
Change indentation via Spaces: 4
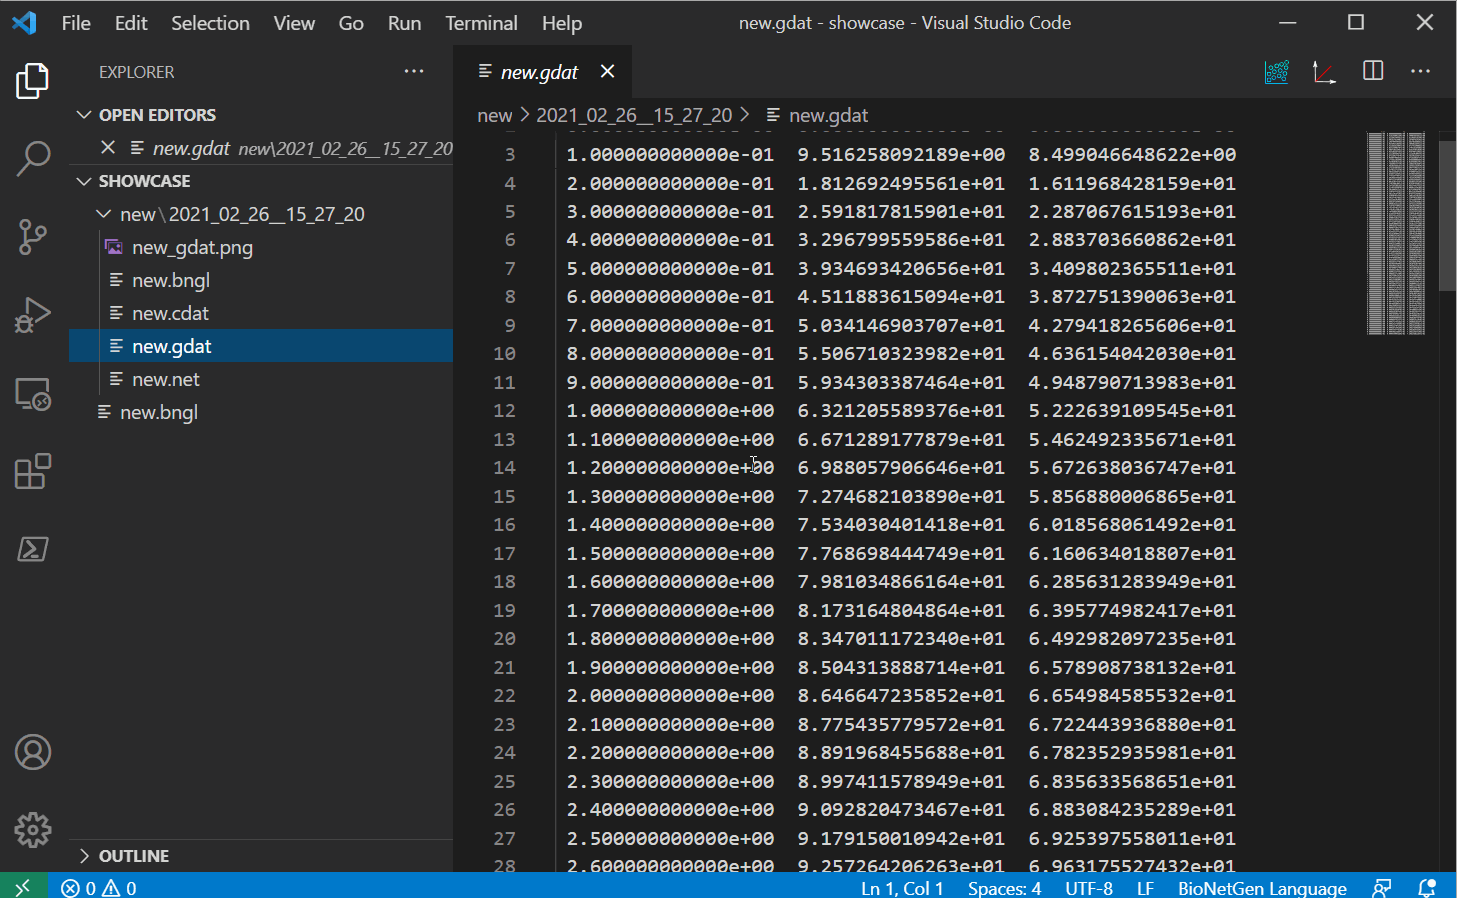[x=1004, y=888]
